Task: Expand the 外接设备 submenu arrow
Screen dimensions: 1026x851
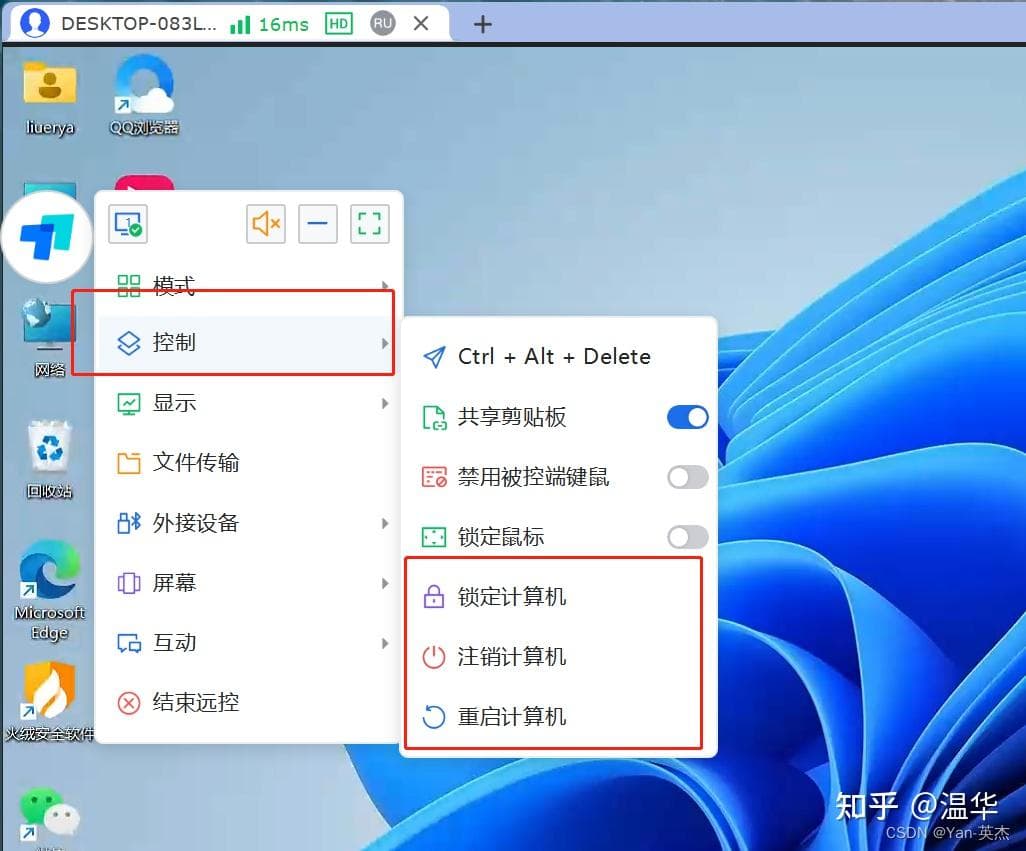Action: [385, 523]
